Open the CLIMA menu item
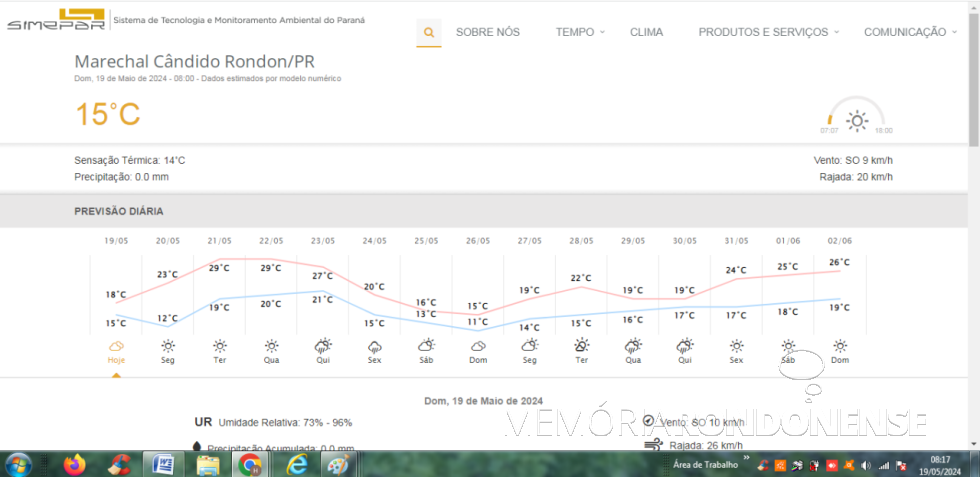980x477 pixels. click(x=646, y=32)
